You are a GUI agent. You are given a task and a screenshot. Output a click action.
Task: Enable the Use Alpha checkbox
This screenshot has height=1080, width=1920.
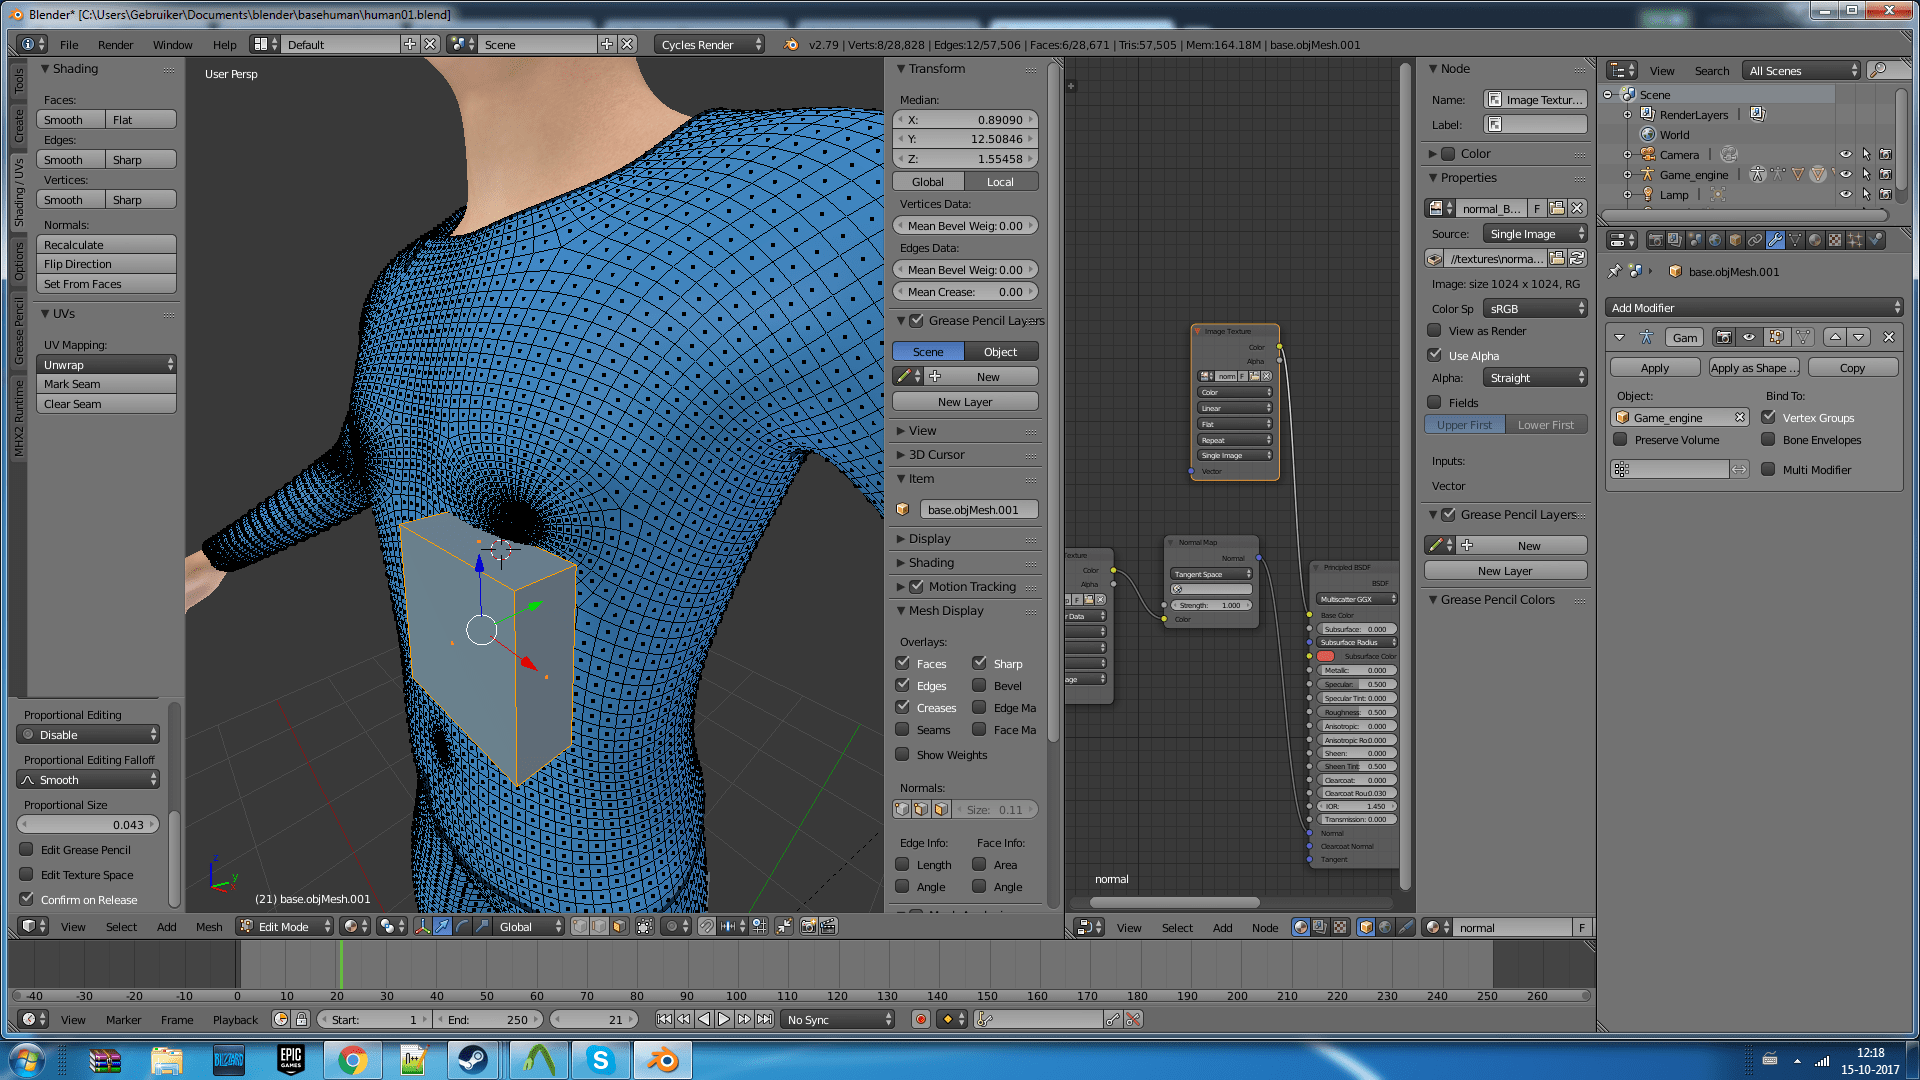point(1435,355)
